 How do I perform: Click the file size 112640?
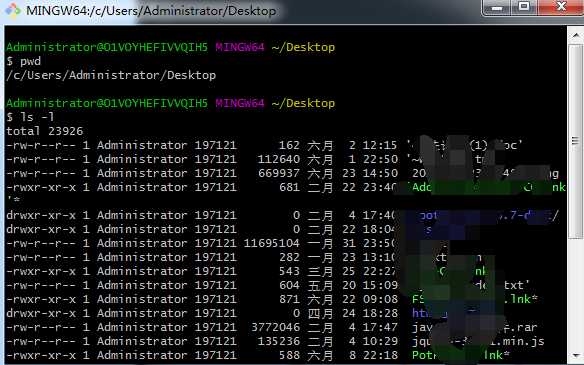click(x=279, y=159)
